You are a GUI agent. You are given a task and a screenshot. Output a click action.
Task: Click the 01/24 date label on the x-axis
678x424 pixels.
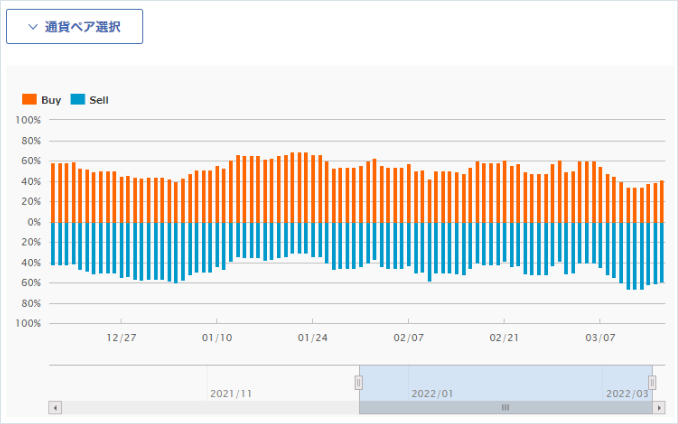(313, 338)
